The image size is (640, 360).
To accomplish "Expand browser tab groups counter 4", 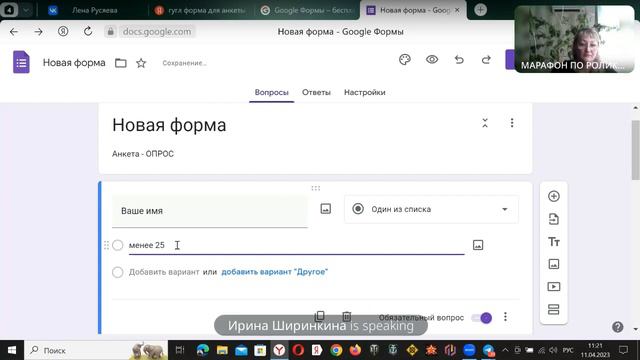I will tap(9, 10).
